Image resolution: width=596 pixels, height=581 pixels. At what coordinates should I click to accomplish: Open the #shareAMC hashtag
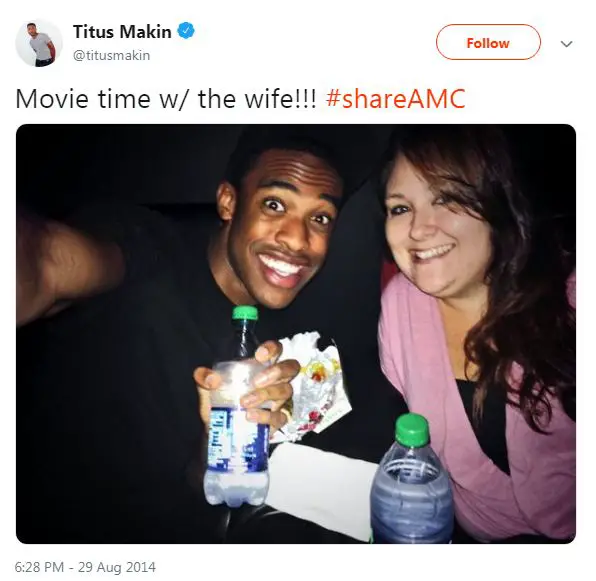[x=396, y=98]
